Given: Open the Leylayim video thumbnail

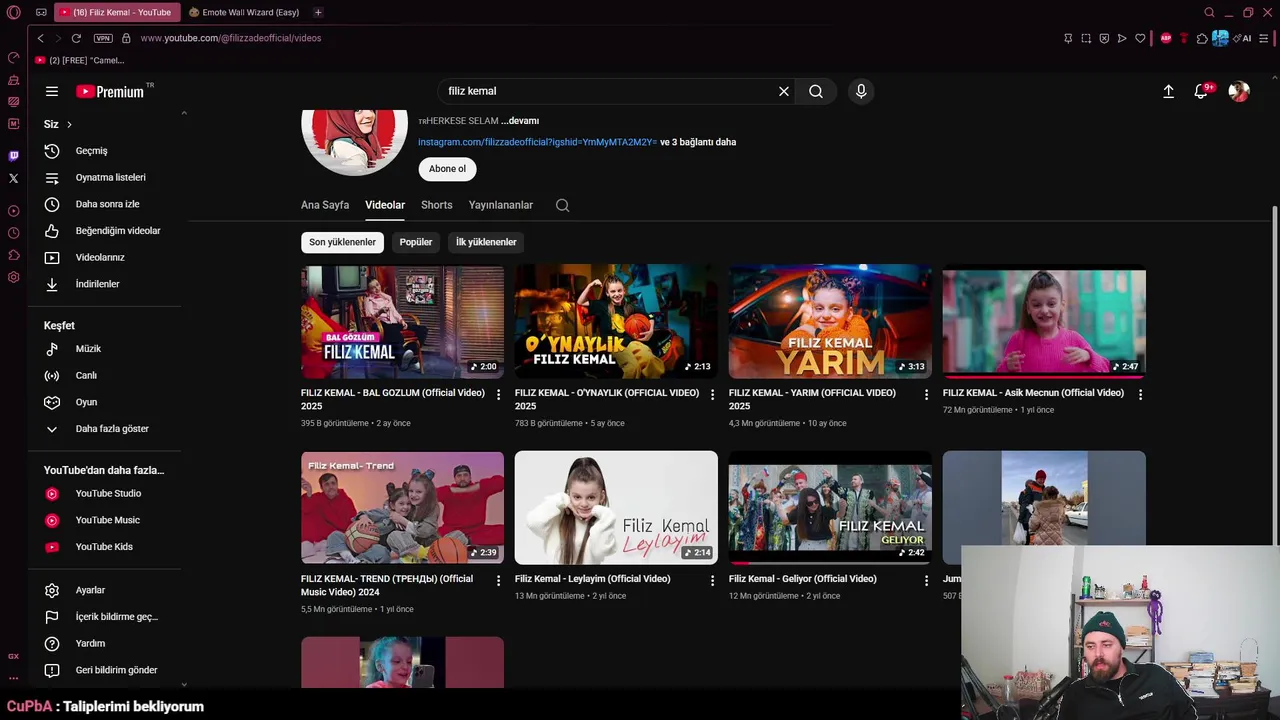Looking at the screenshot, I should 616,507.
